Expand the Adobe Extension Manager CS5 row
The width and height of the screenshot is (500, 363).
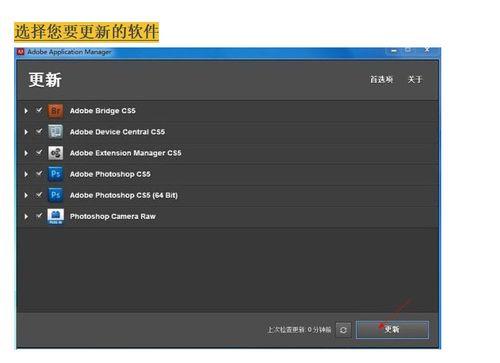click(x=26, y=153)
